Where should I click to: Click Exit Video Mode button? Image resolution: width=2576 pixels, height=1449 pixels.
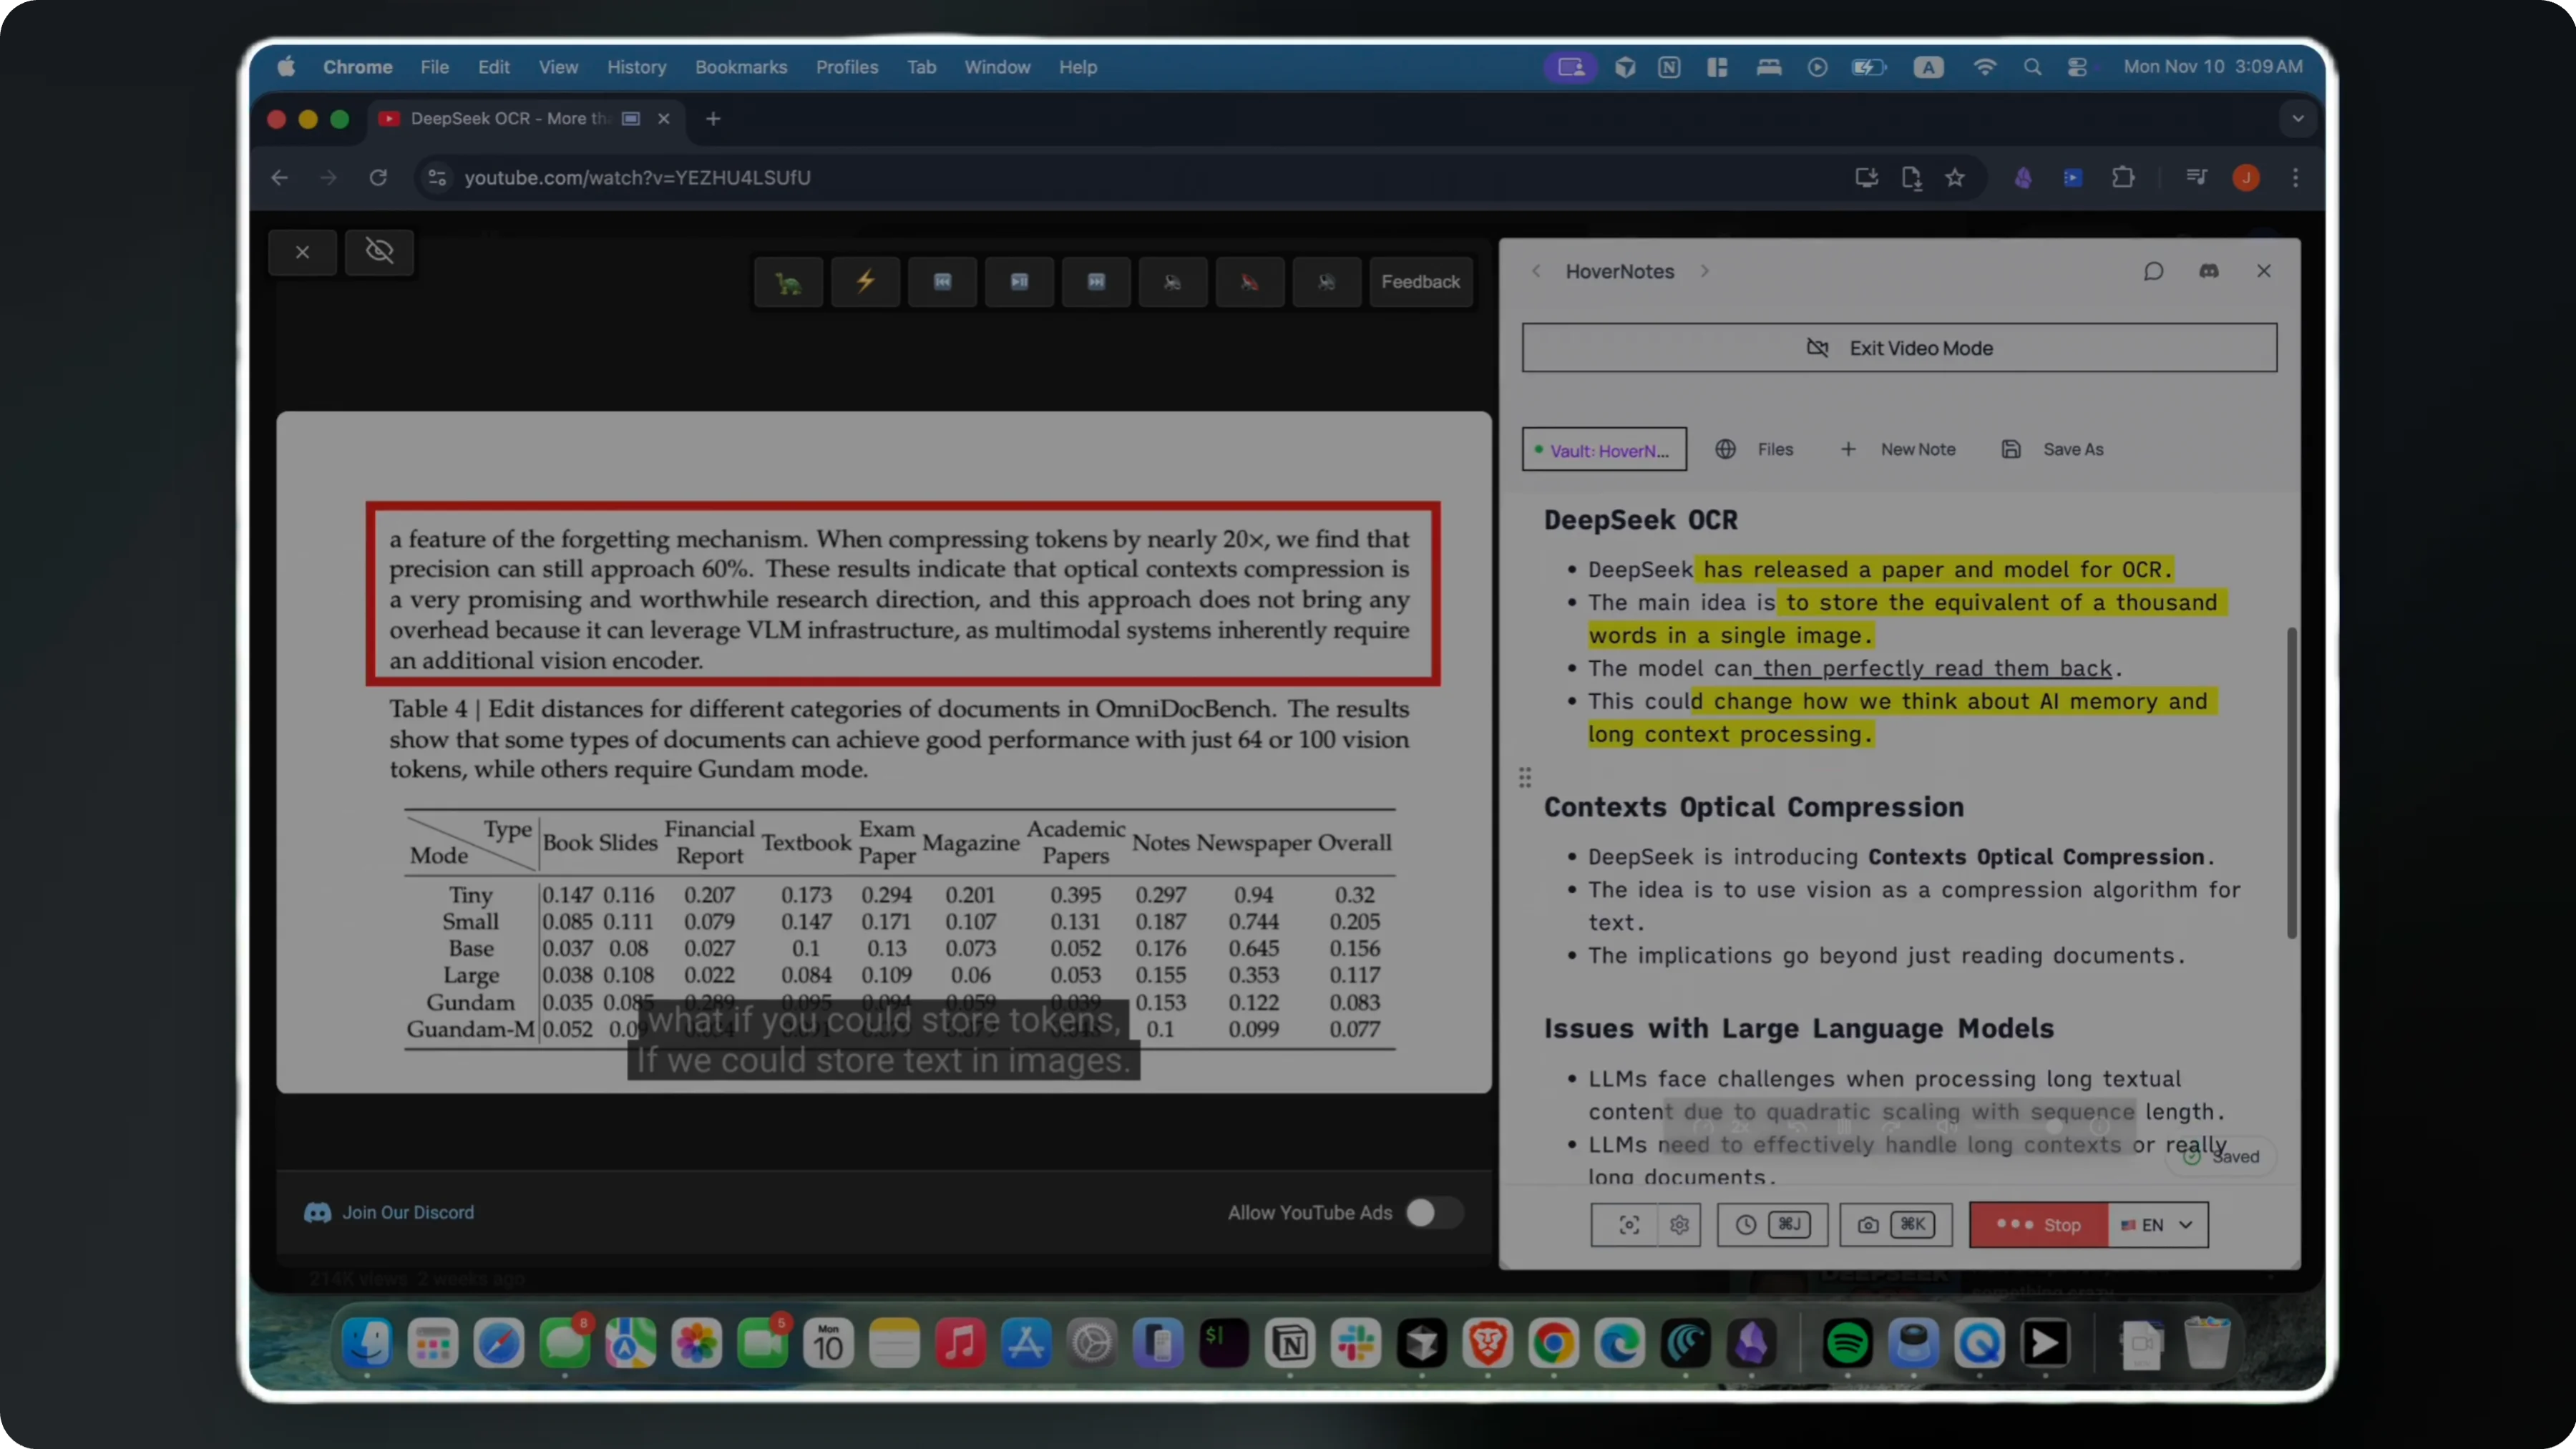[1899, 348]
